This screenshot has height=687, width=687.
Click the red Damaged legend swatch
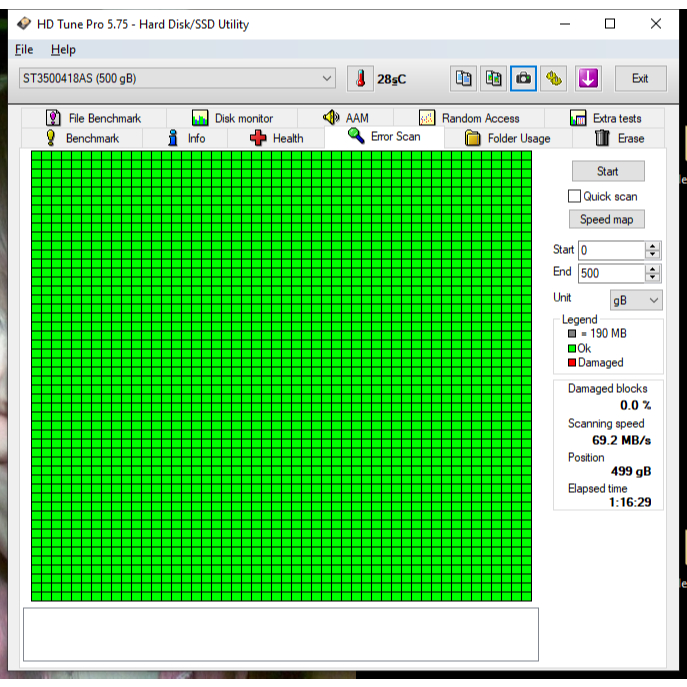point(572,363)
